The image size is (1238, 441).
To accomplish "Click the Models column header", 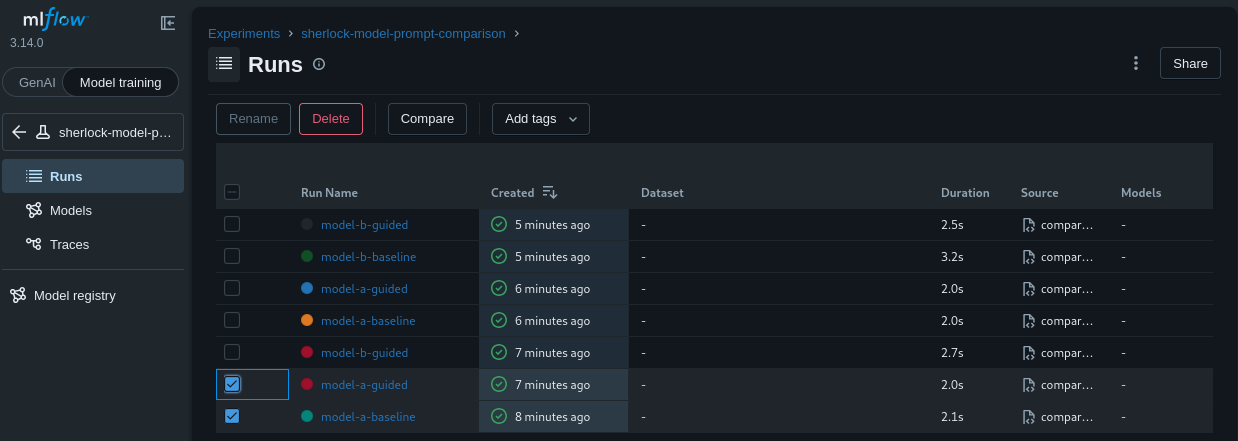I will (1141, 193).
